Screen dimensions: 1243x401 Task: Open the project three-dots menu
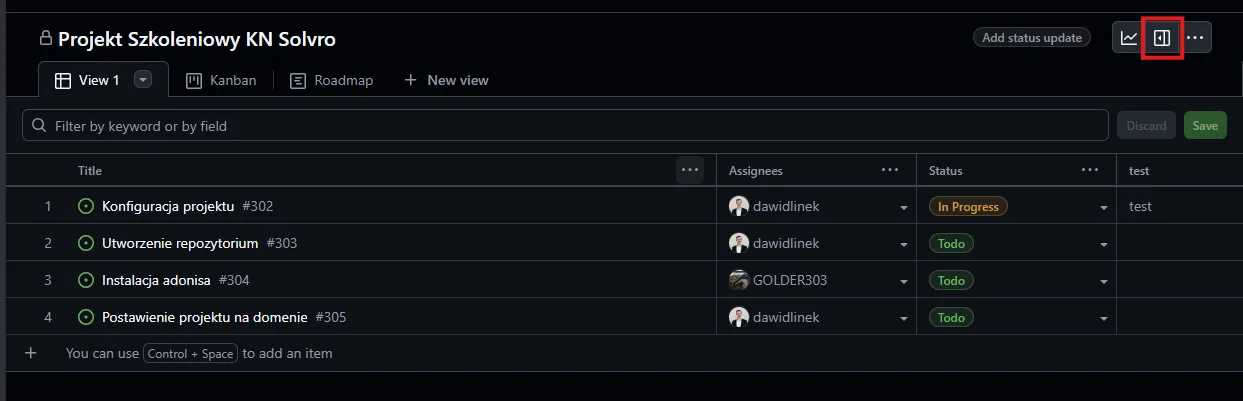[x=1197, y=38]
